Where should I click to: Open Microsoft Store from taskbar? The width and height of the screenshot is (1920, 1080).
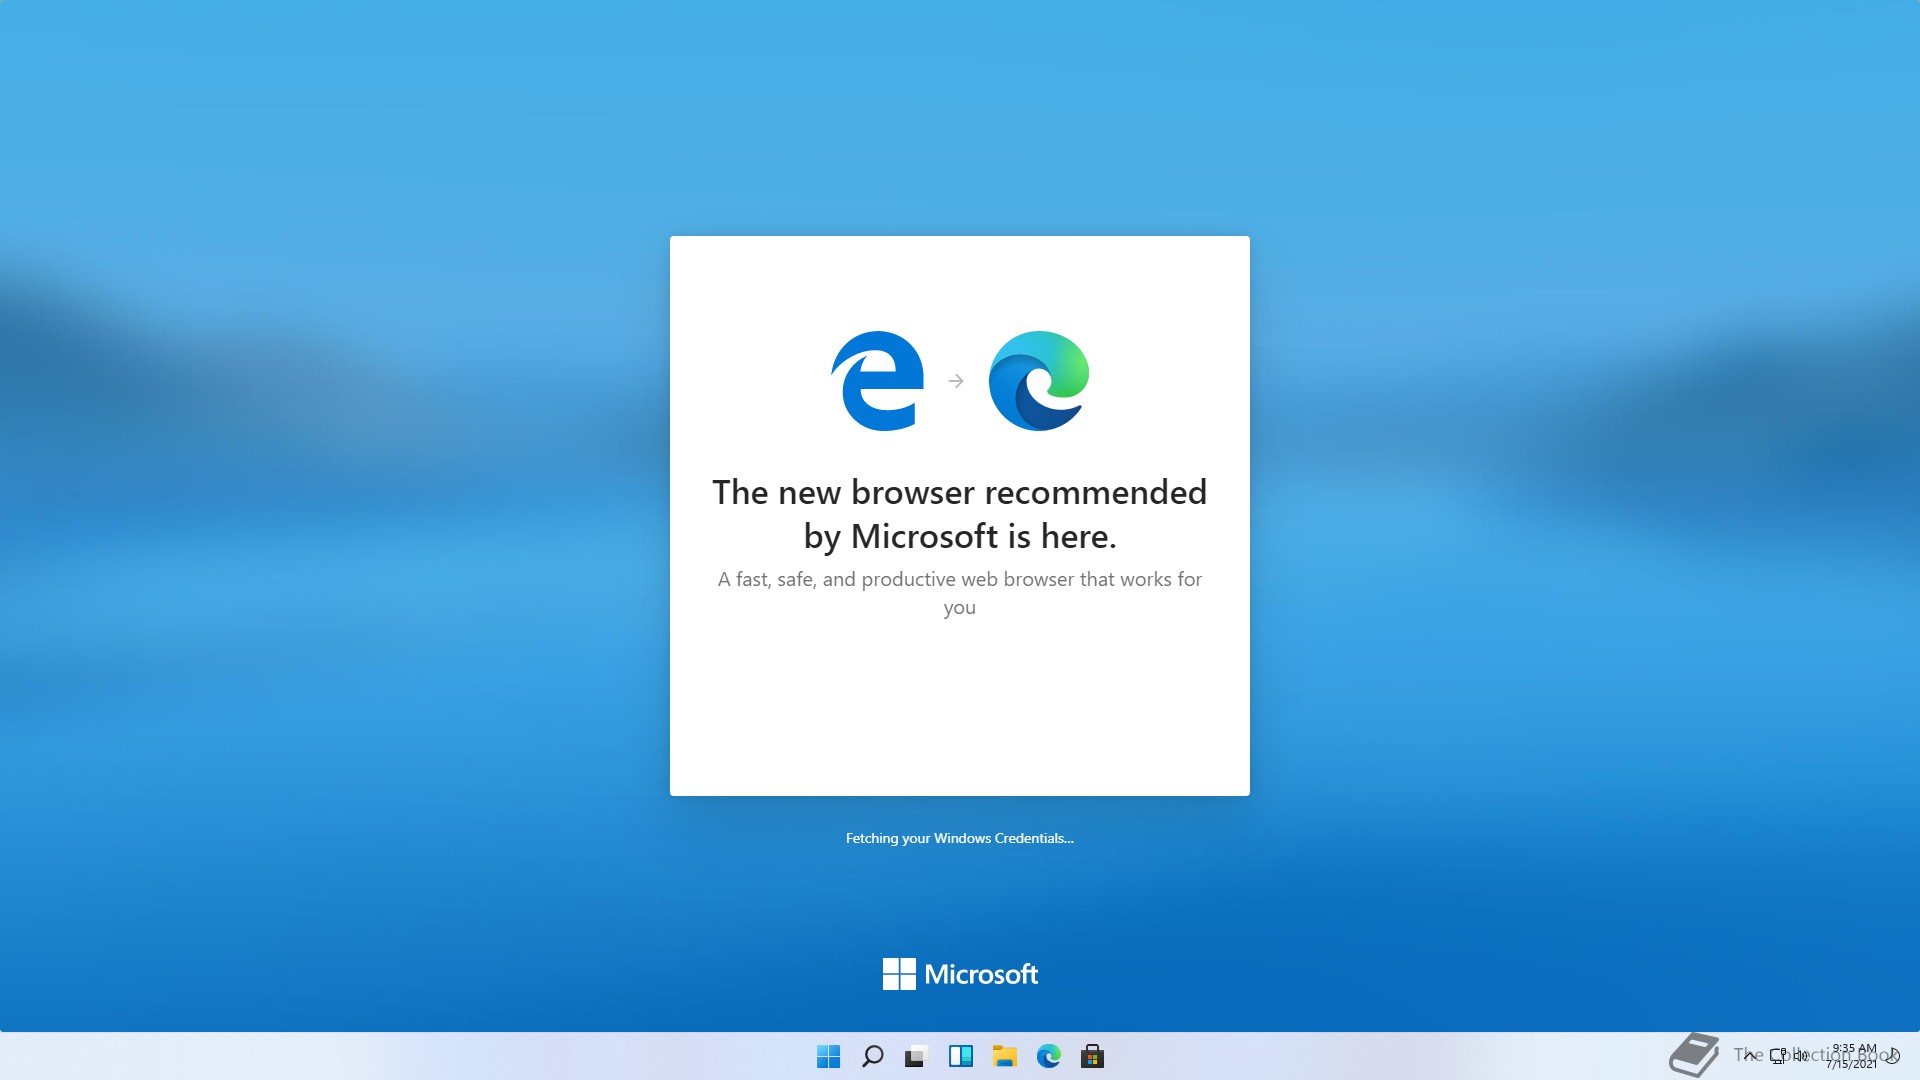click(x=1092, y=1056)
